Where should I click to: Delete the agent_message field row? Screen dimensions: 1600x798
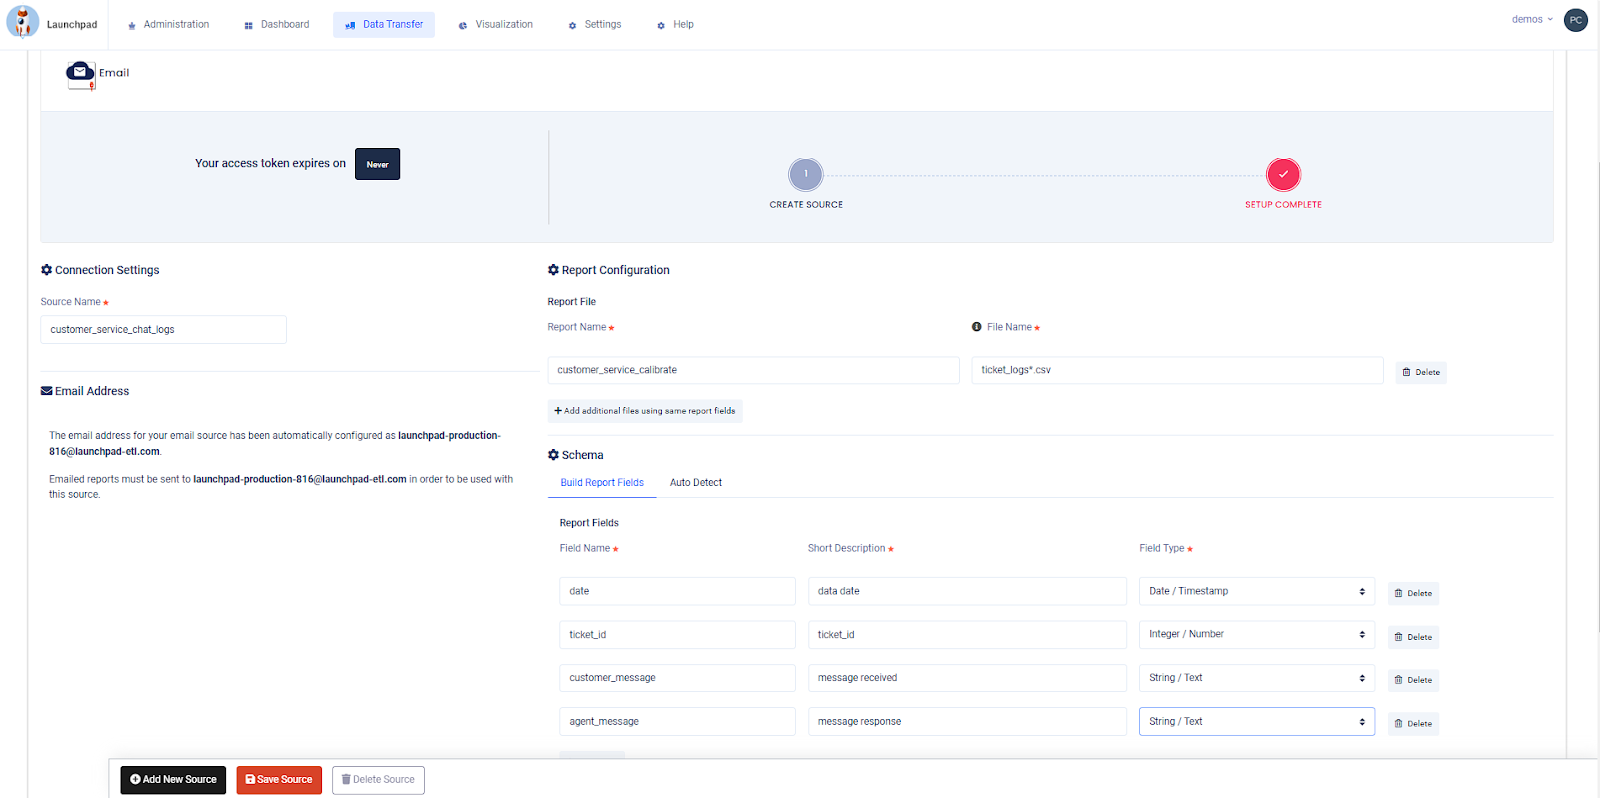[1413, 724]
